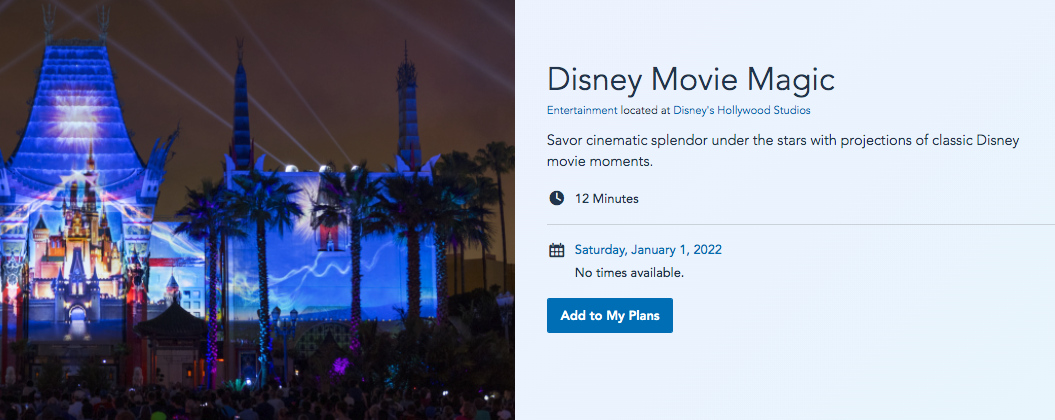Click the divider line under the duration
Viewport: 1055px width, 420px height.
coord(800,225)
